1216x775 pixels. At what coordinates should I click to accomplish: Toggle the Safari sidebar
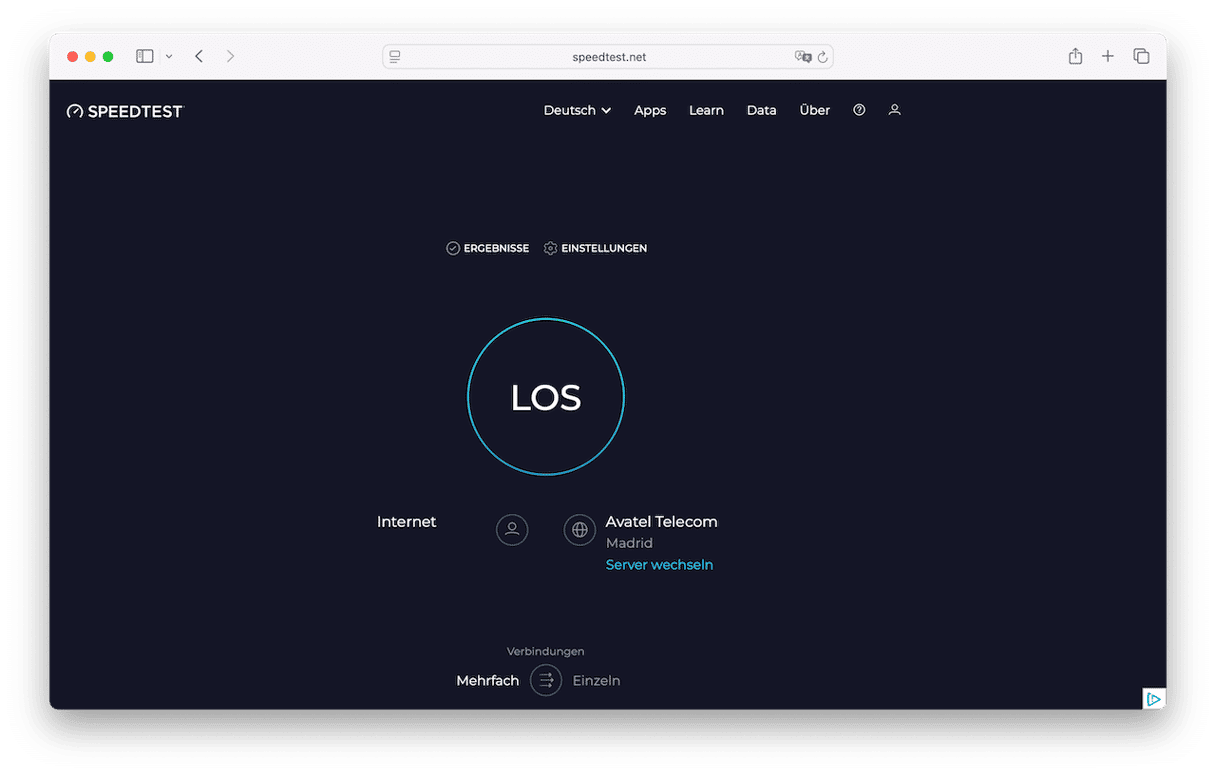tap(145, 57)
